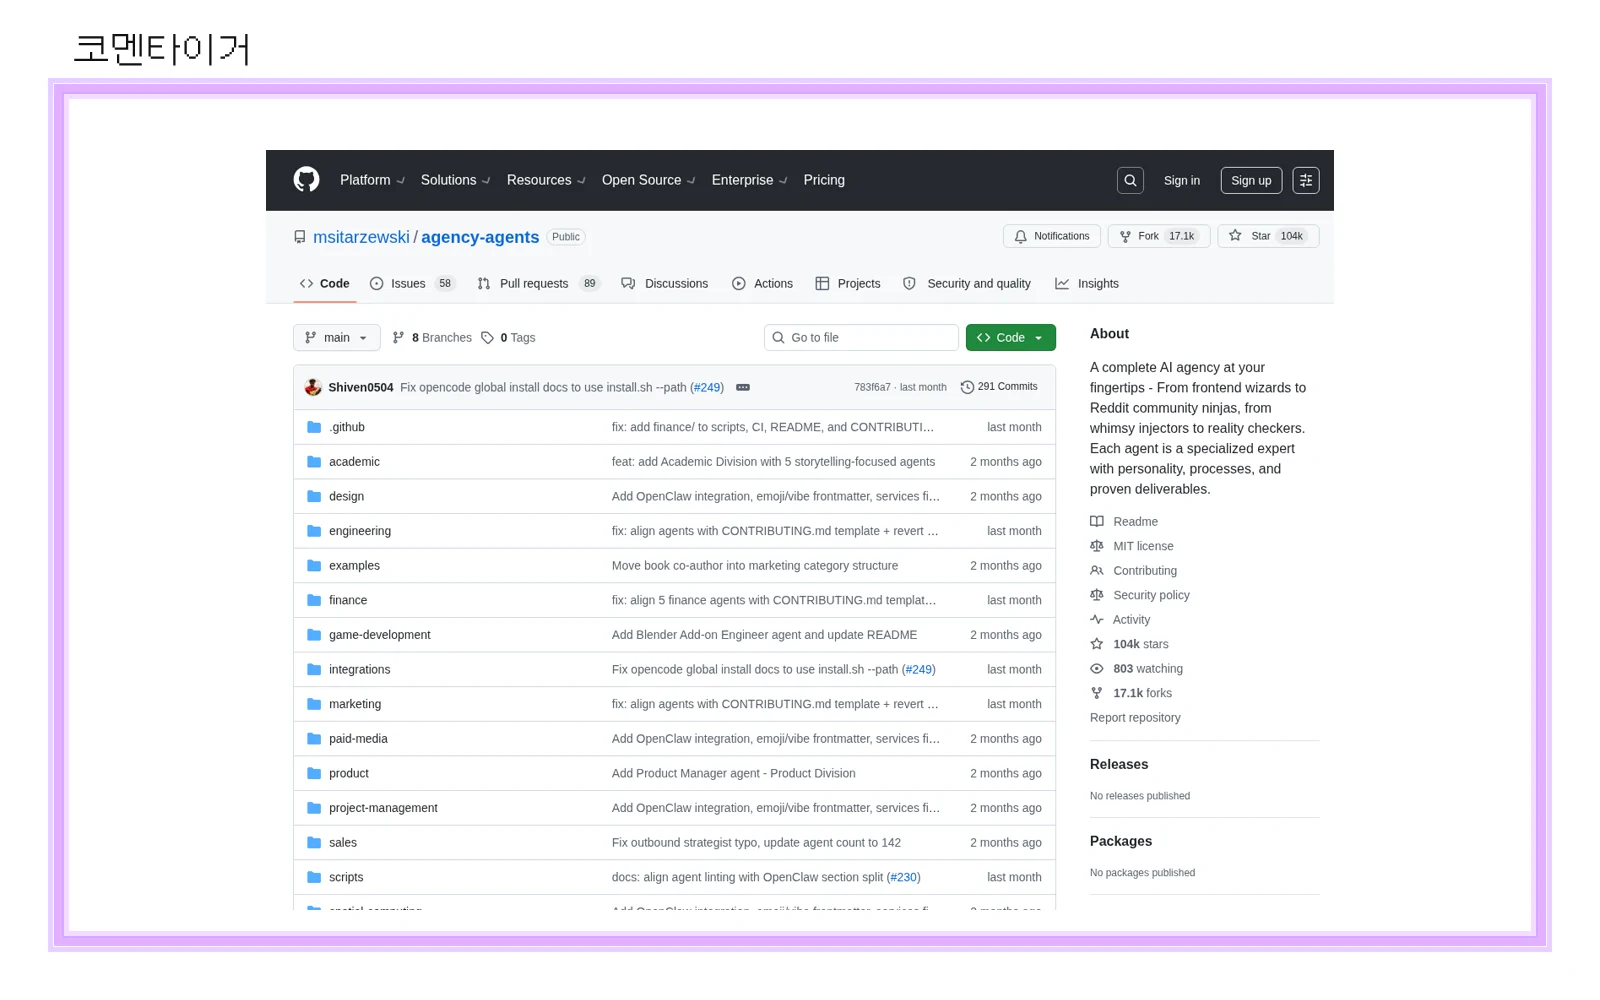This screenshot has width=1600, height=1000.
Task: Fork the repository with the Fork button
Action: (1159, 237)
